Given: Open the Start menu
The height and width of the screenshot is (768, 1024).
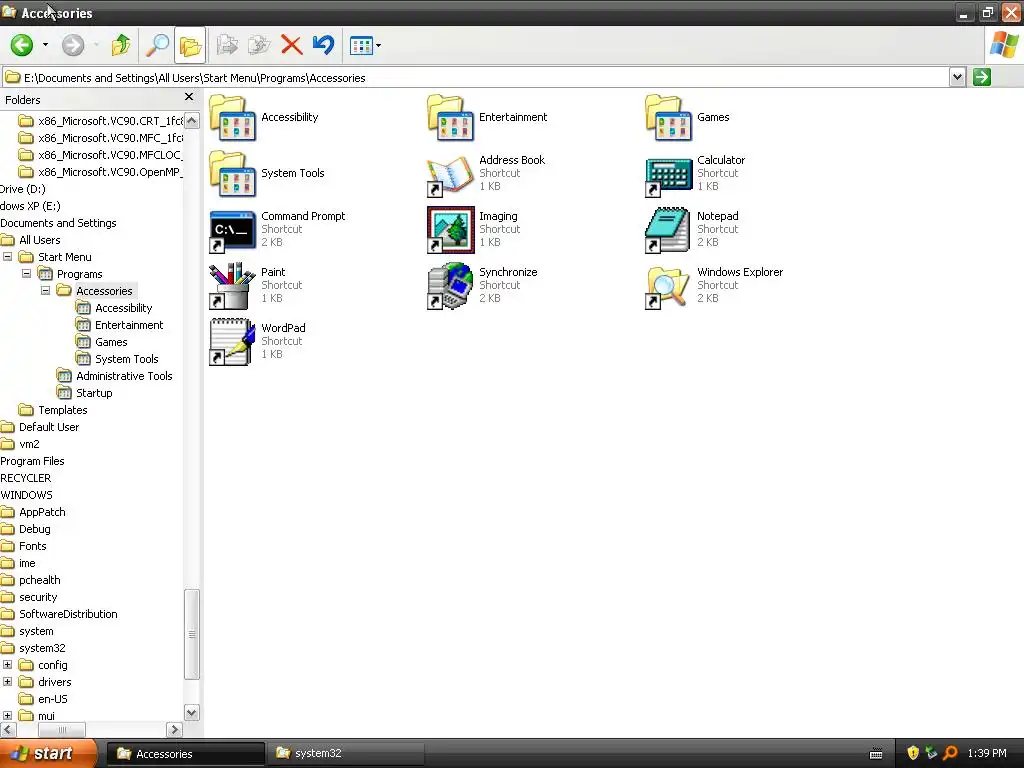Looking at the screenshot, I should coord(48,753).
